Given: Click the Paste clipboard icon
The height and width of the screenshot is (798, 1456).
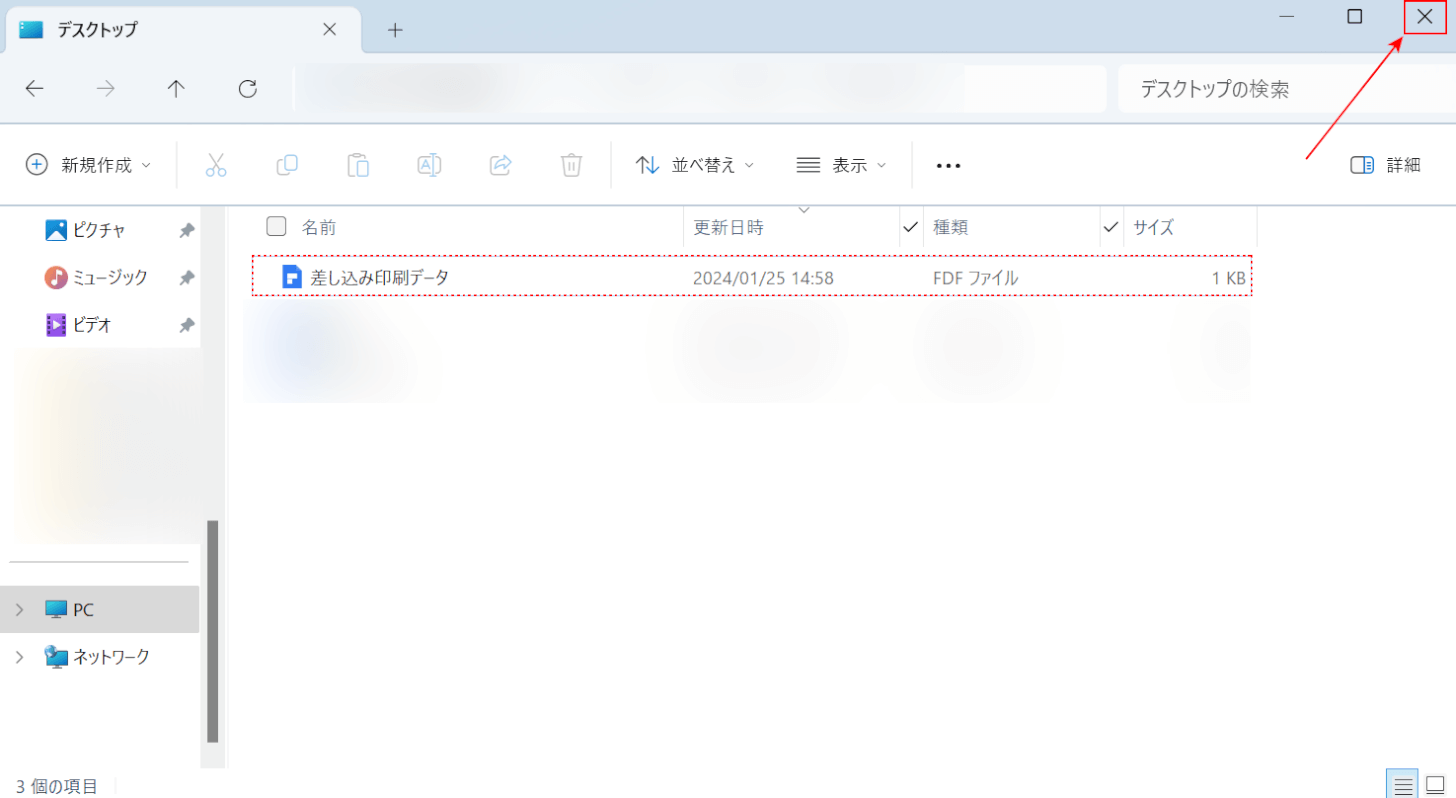Looking at the screenshot, I should point(358,165).
